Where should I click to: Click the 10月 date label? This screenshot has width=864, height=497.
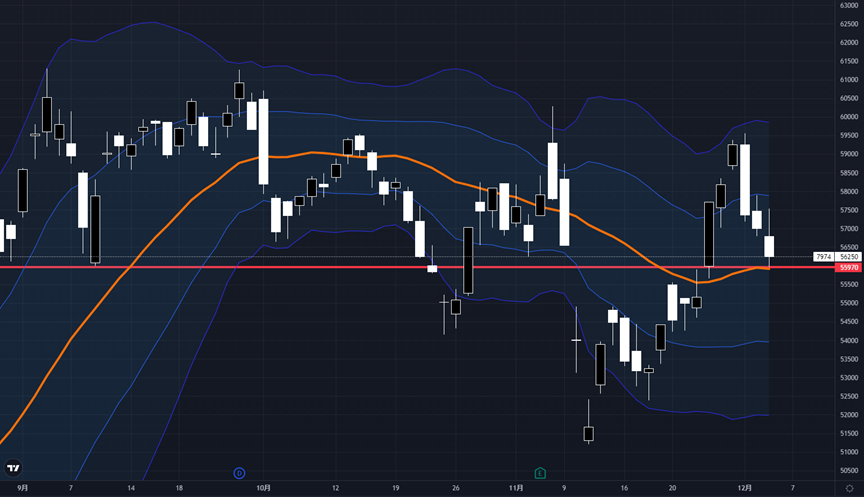tap(263, 488)
